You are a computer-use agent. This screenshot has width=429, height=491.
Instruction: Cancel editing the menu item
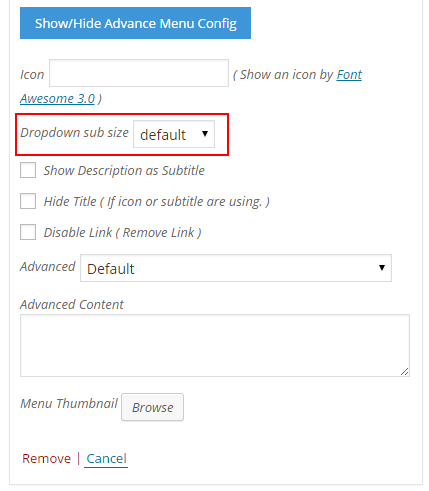click(x=106, y=459)
